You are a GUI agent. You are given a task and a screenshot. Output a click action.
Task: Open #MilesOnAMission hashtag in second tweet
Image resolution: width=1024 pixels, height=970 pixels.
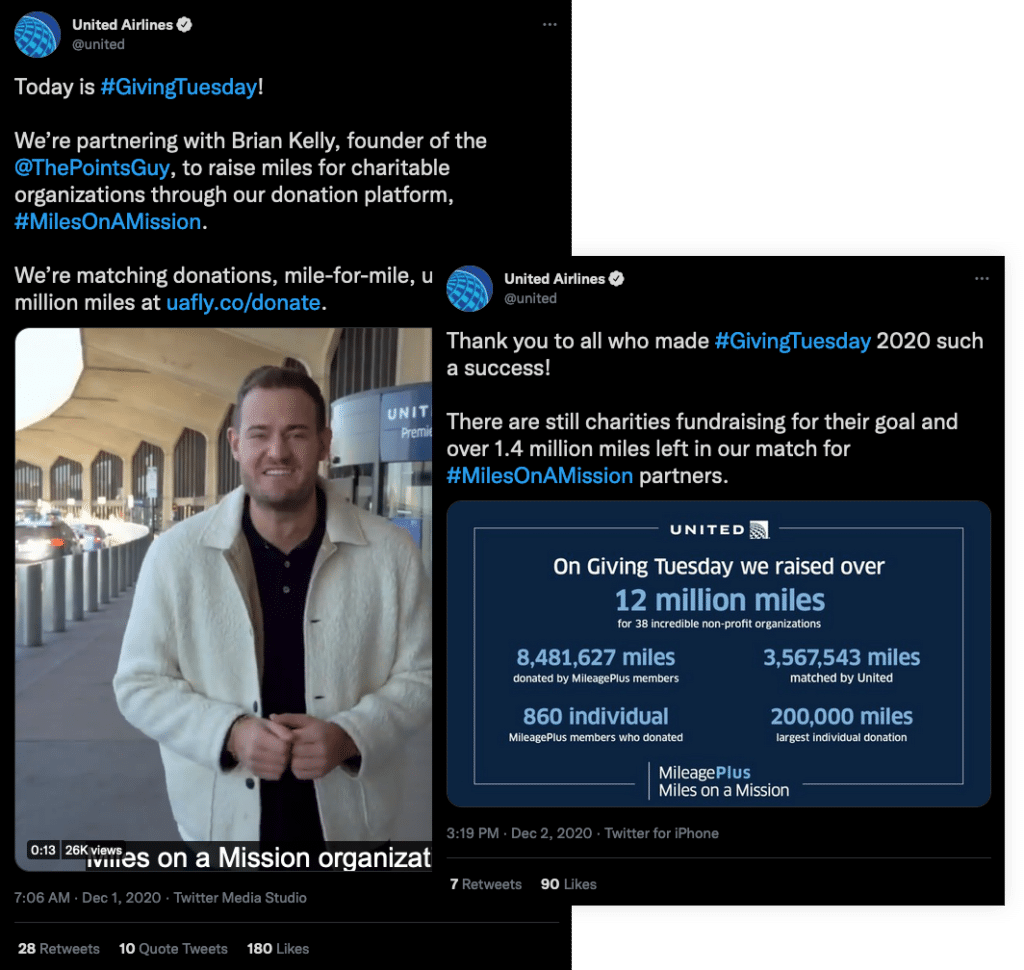tap(540, 476)
